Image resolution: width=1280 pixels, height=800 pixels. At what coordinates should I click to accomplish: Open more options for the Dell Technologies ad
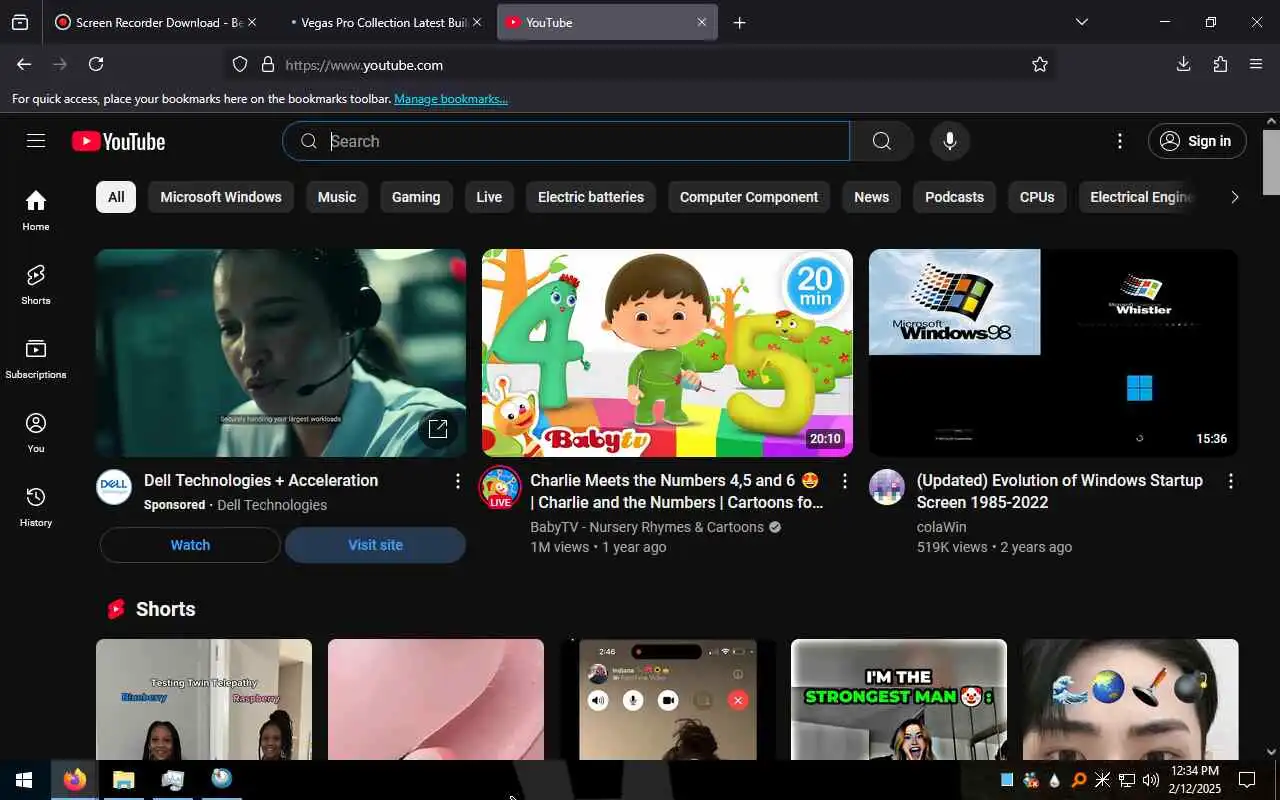pos(458,481)
